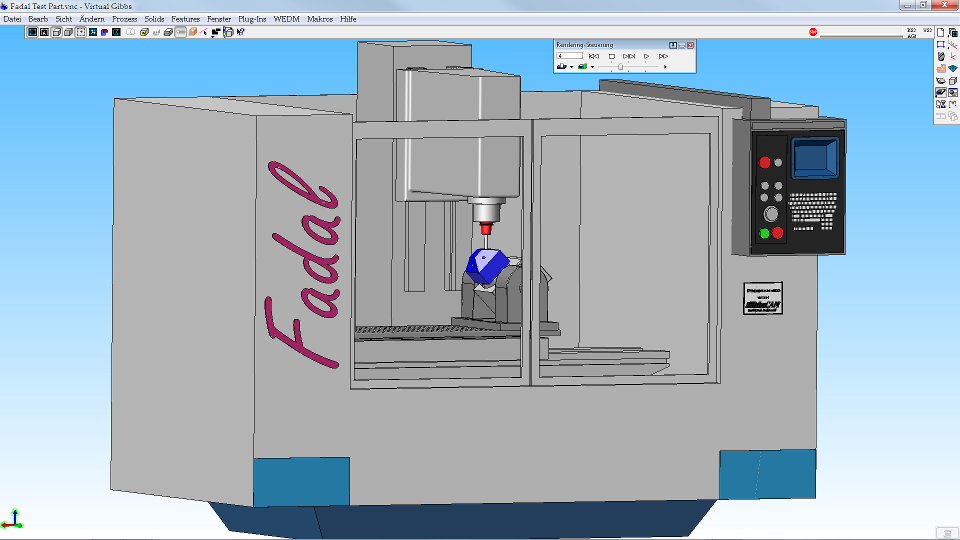Click the blue rectangle geometry icon
This screenshot has width=960, height=540.
coord(940,45)
